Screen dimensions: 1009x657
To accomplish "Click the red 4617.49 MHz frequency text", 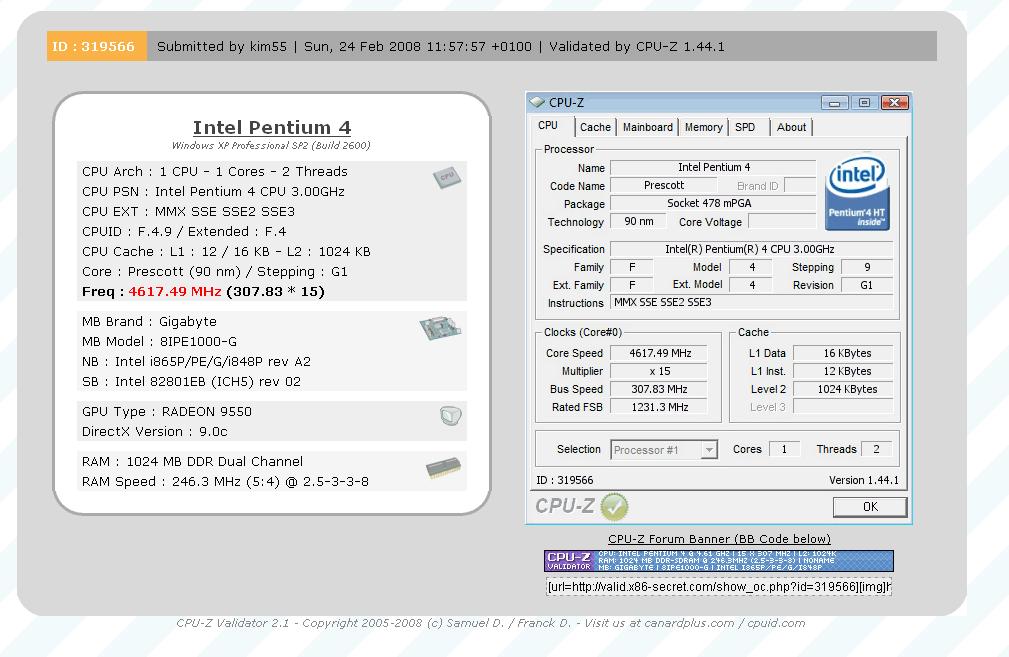I will point(175,291).
